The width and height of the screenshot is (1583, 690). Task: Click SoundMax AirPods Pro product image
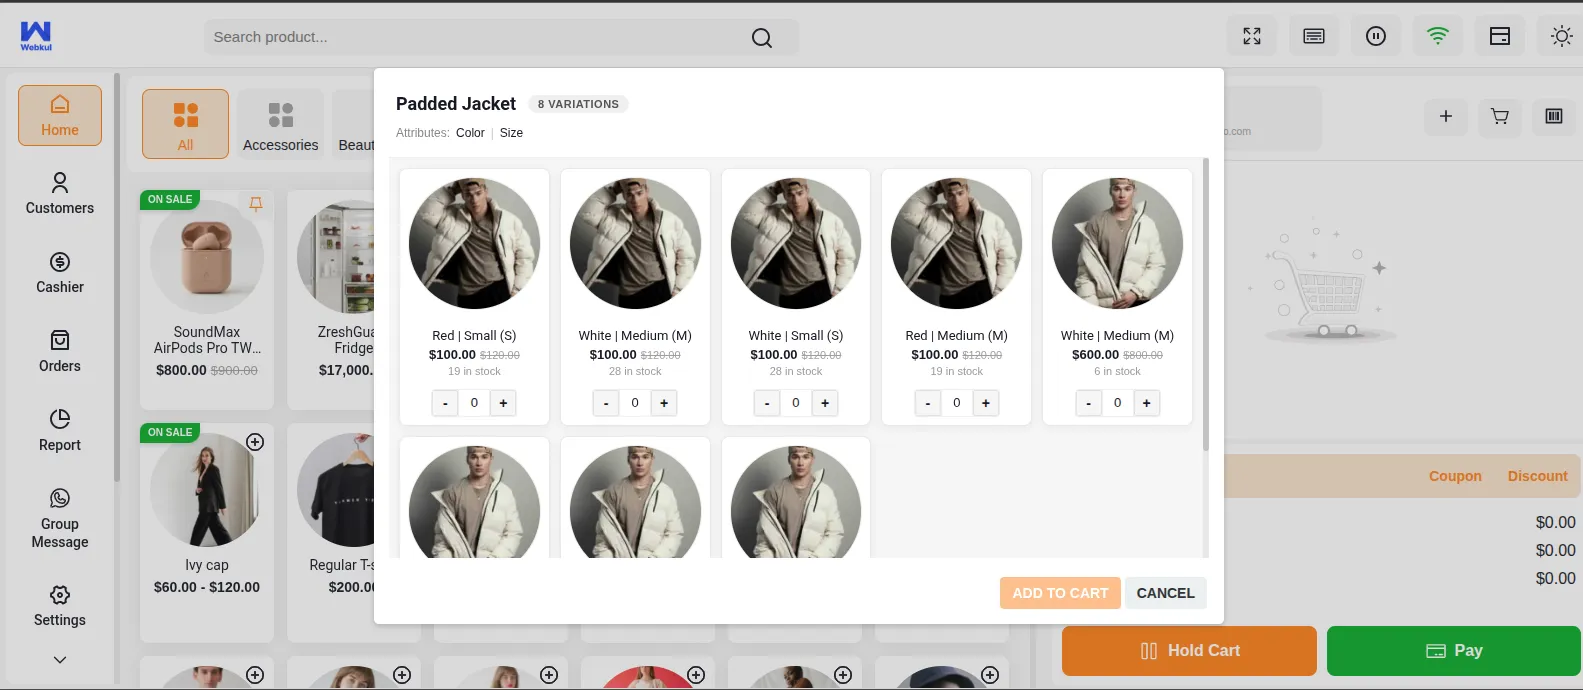[207, 257]
